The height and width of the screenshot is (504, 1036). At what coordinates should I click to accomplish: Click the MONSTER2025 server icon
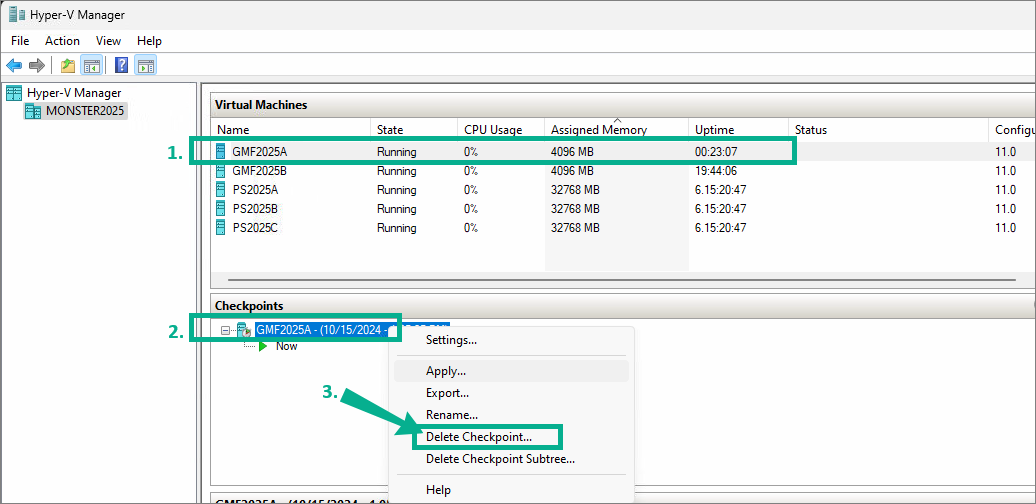tap(33, 111)
